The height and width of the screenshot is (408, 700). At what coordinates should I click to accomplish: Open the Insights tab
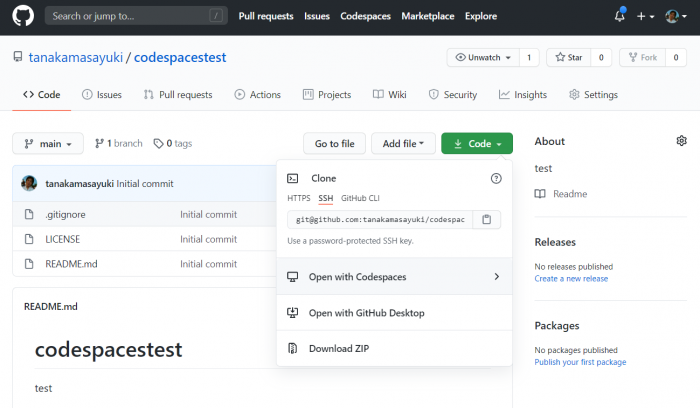(523, 95)
